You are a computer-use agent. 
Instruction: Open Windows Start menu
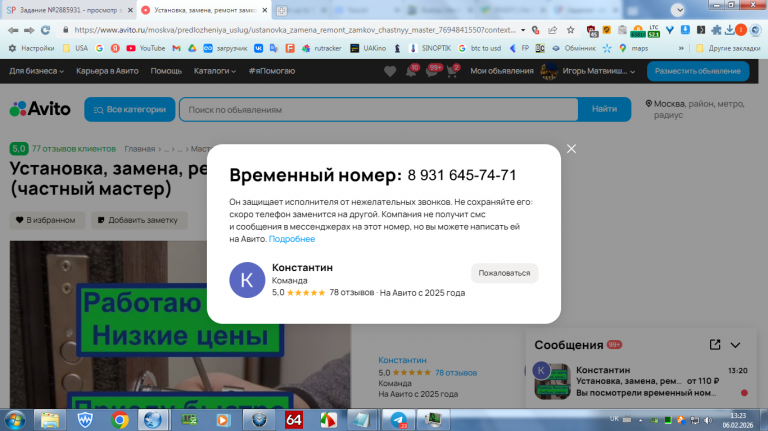15,420
